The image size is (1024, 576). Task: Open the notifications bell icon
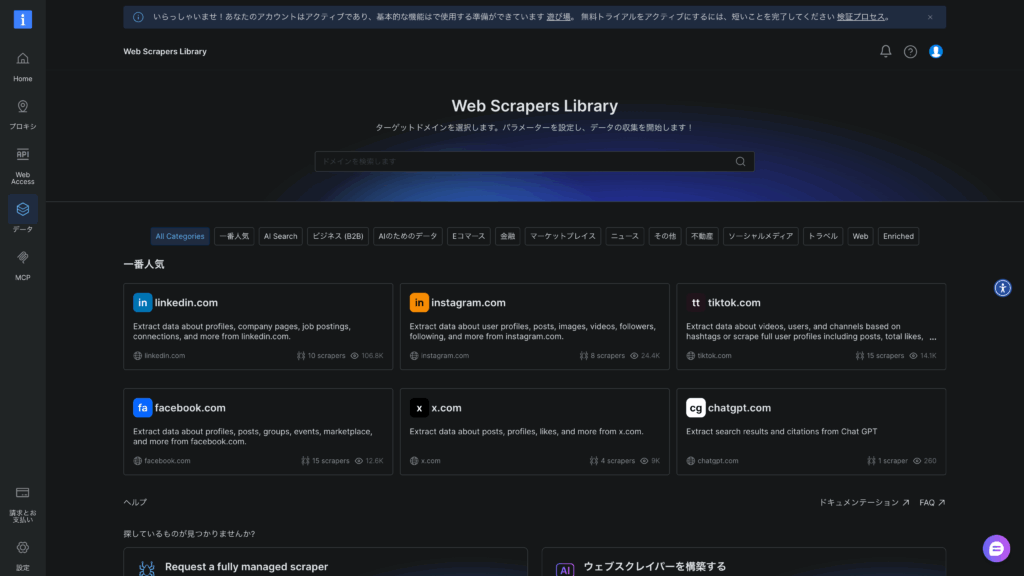[885, 51]
